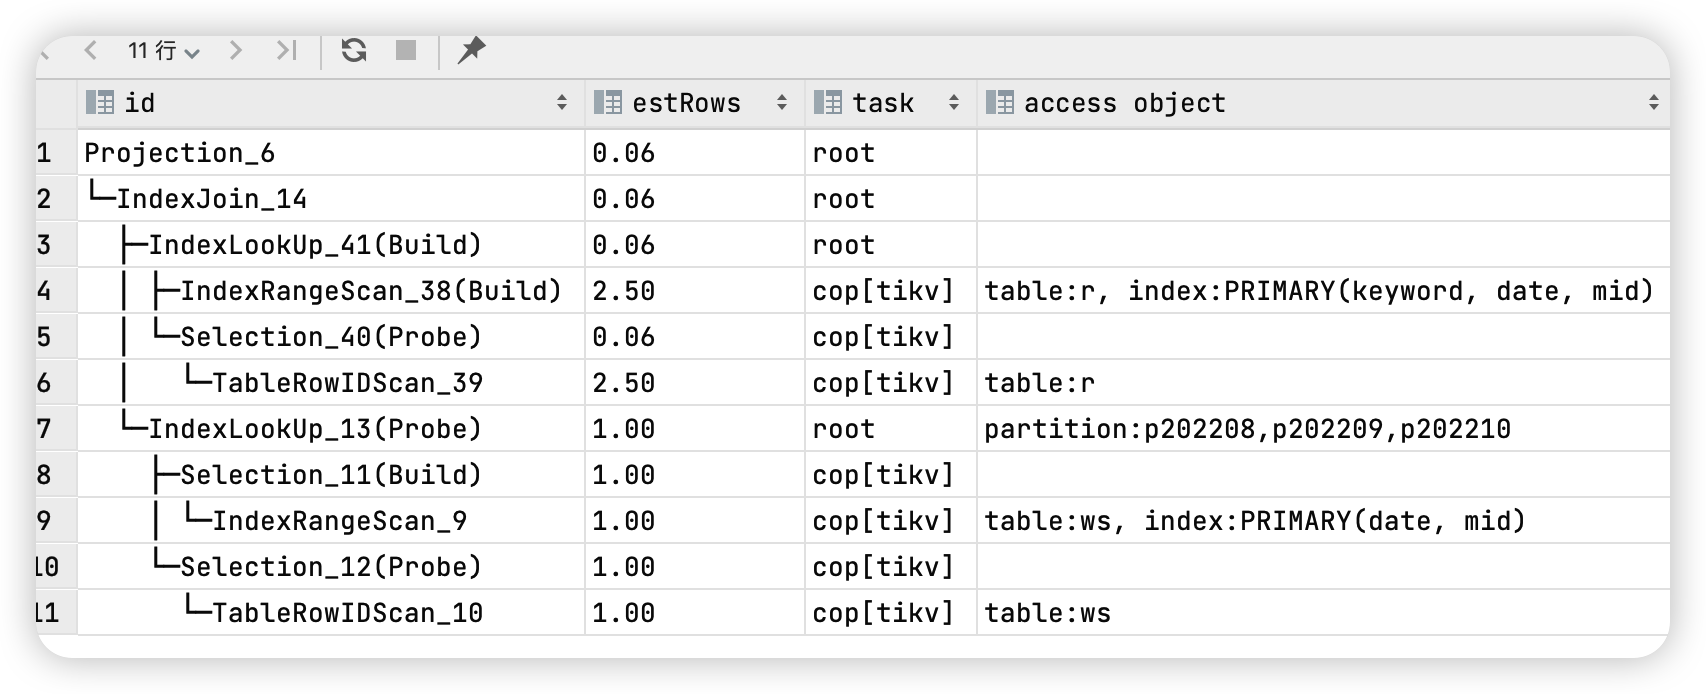Select the partition:p202208,p202209,p202210 cell
The height and width of the screenshot is (694, 1706).
click(x=1247, y=429)
